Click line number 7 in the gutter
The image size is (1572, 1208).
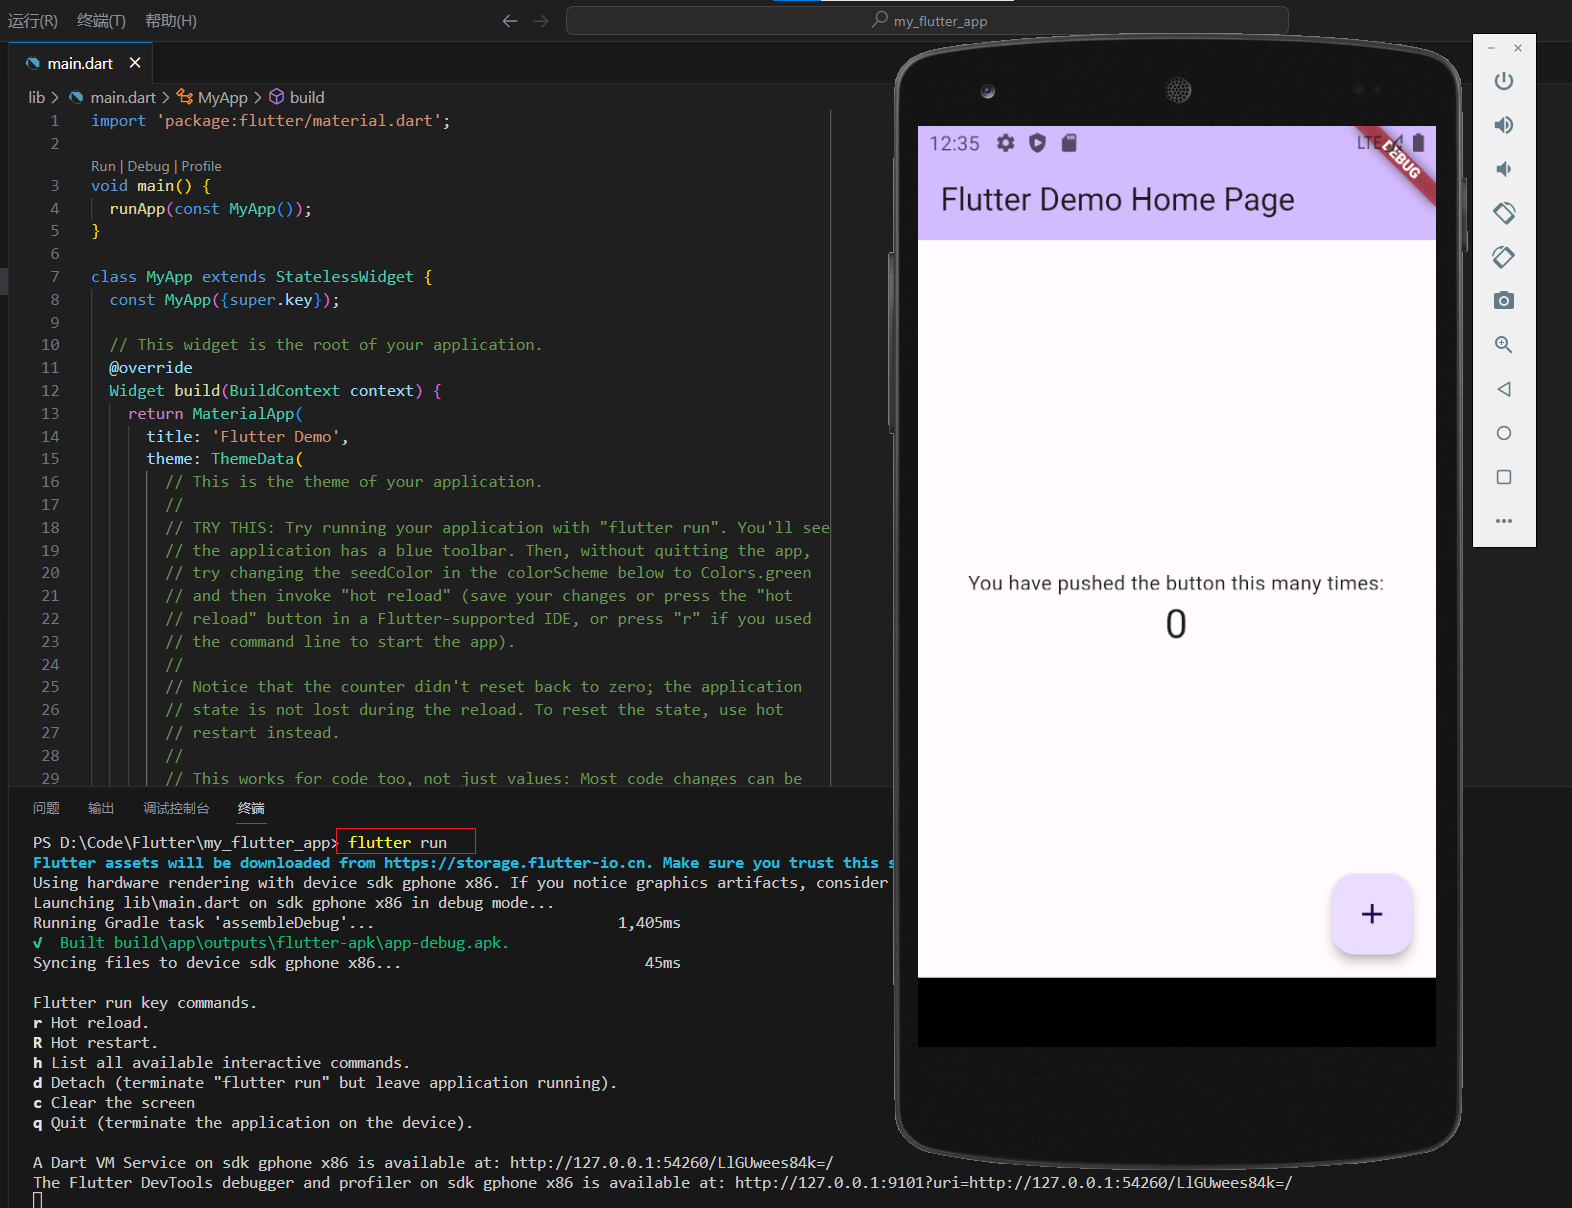coord(54,277)
